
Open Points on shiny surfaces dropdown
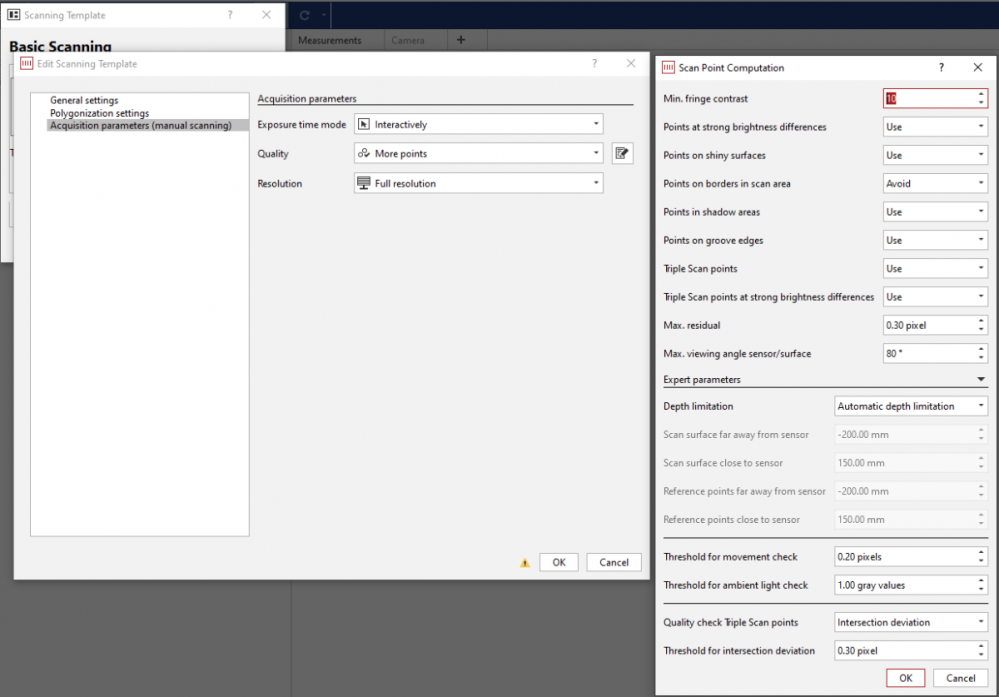point(935,155)
